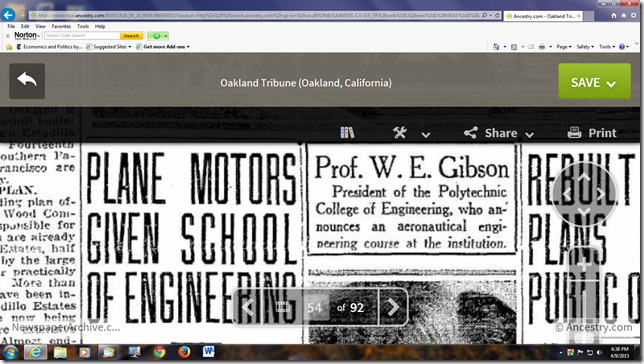This screenshot has height=364, width=644.
Task: Open the Page dropdown in command bar
Action: pos(564,47)
